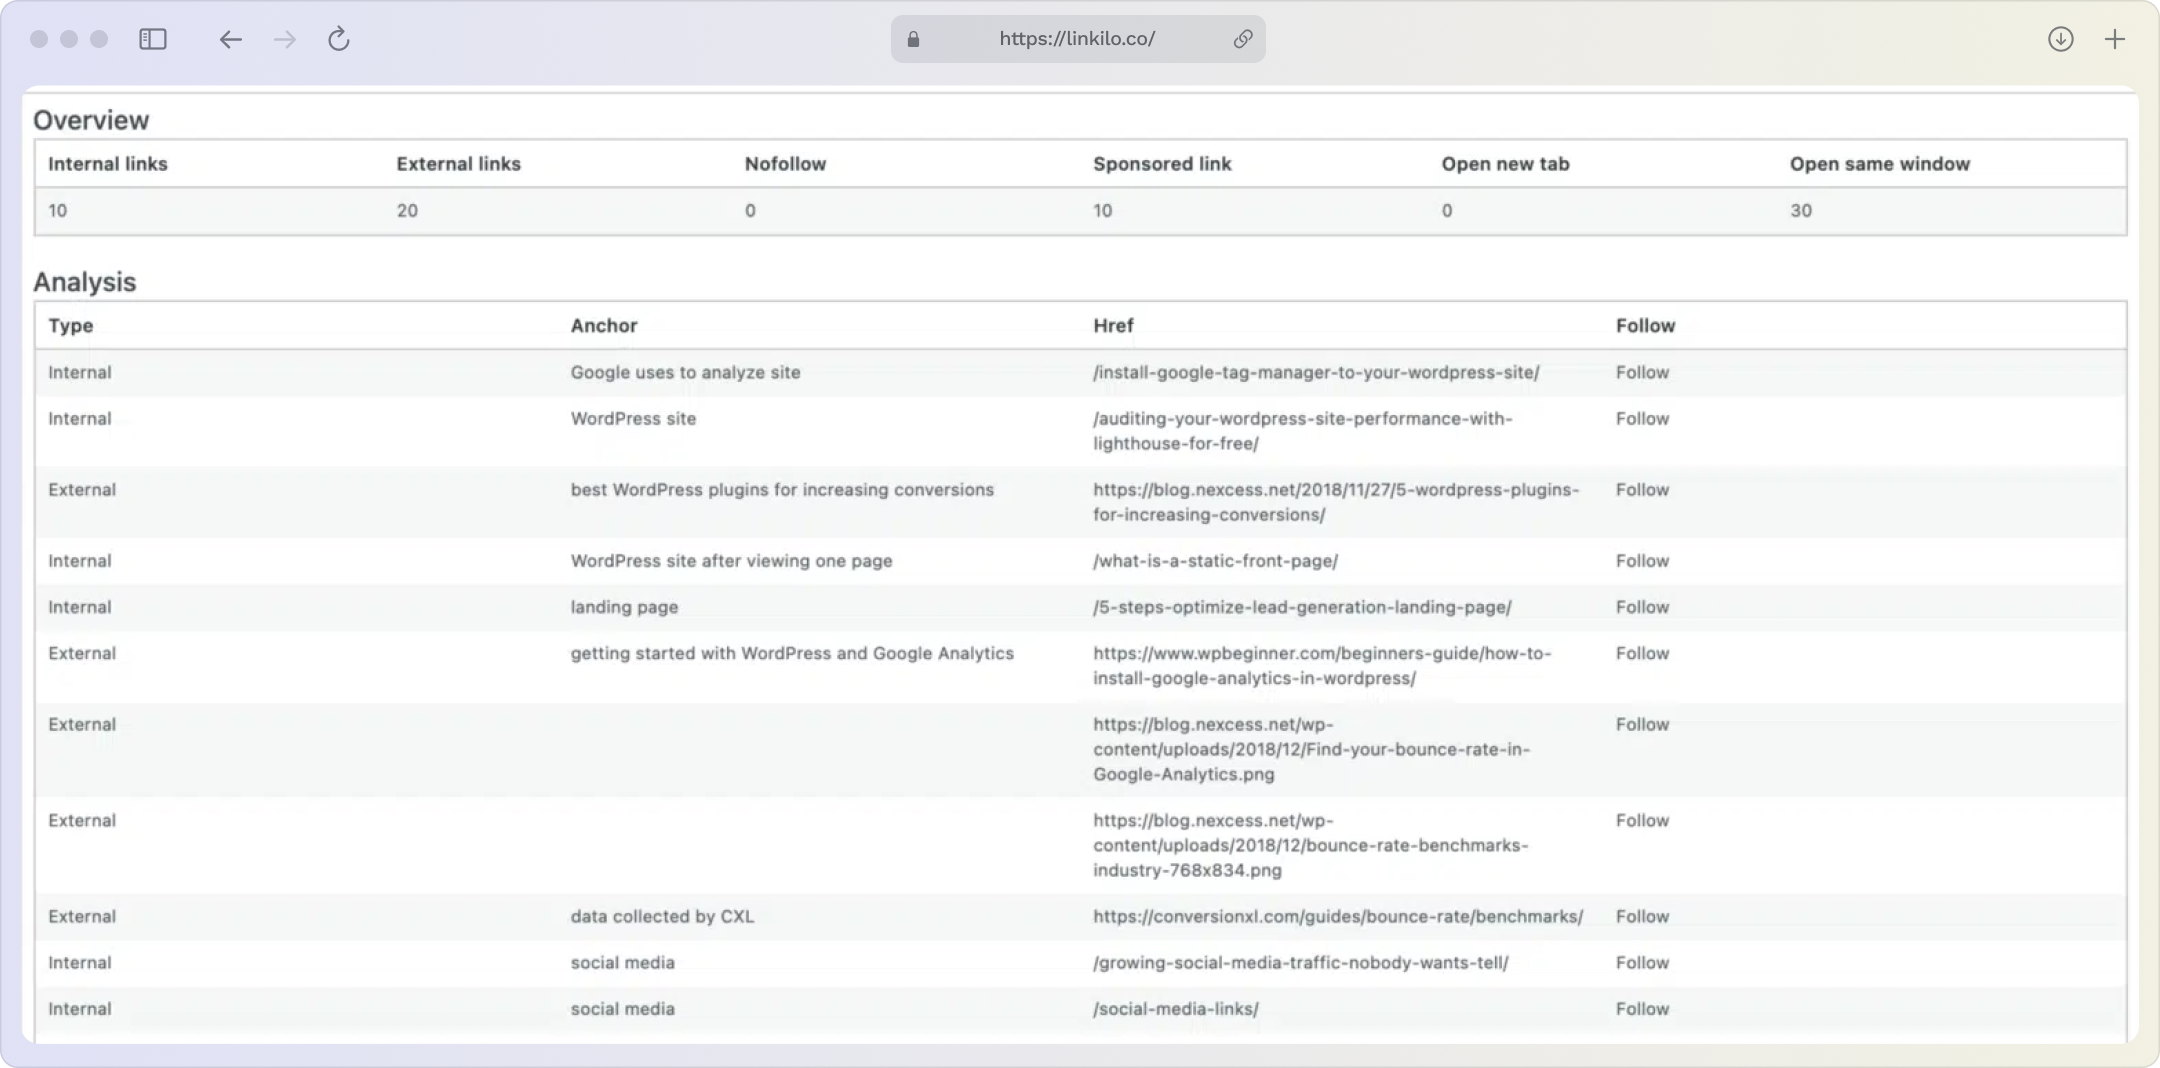Click the lock icon in address bar
This screenshot has width=2160, height=1068.
click(x=913, y=39)
